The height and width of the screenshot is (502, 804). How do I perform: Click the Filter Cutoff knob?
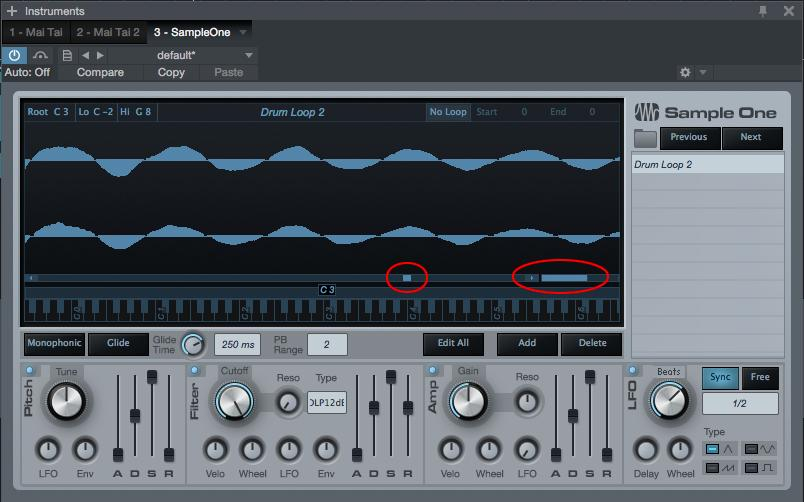[233, 402]
